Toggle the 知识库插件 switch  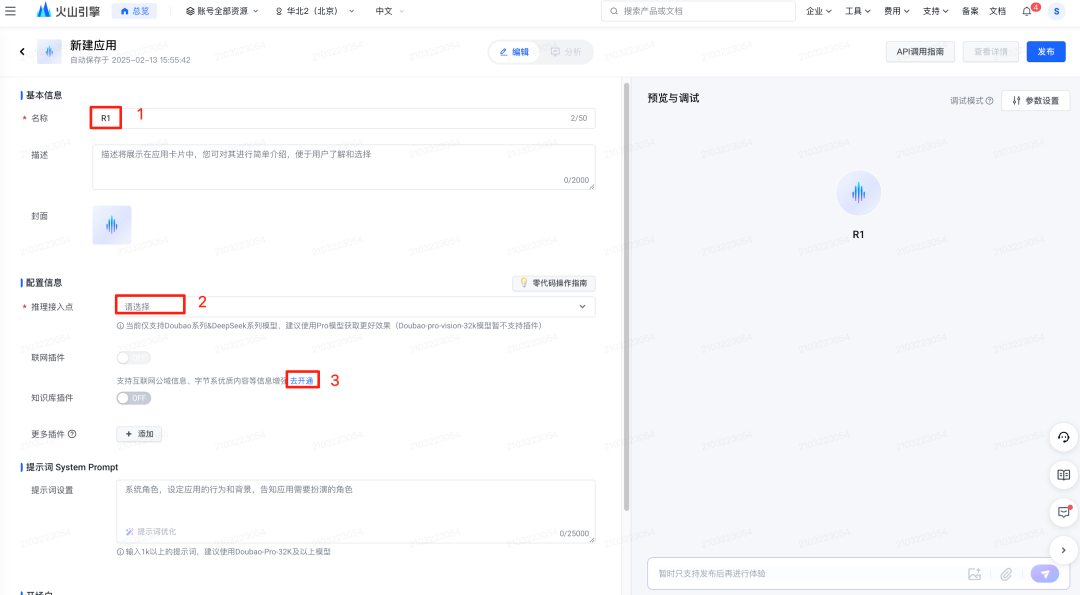click(134, 398)
